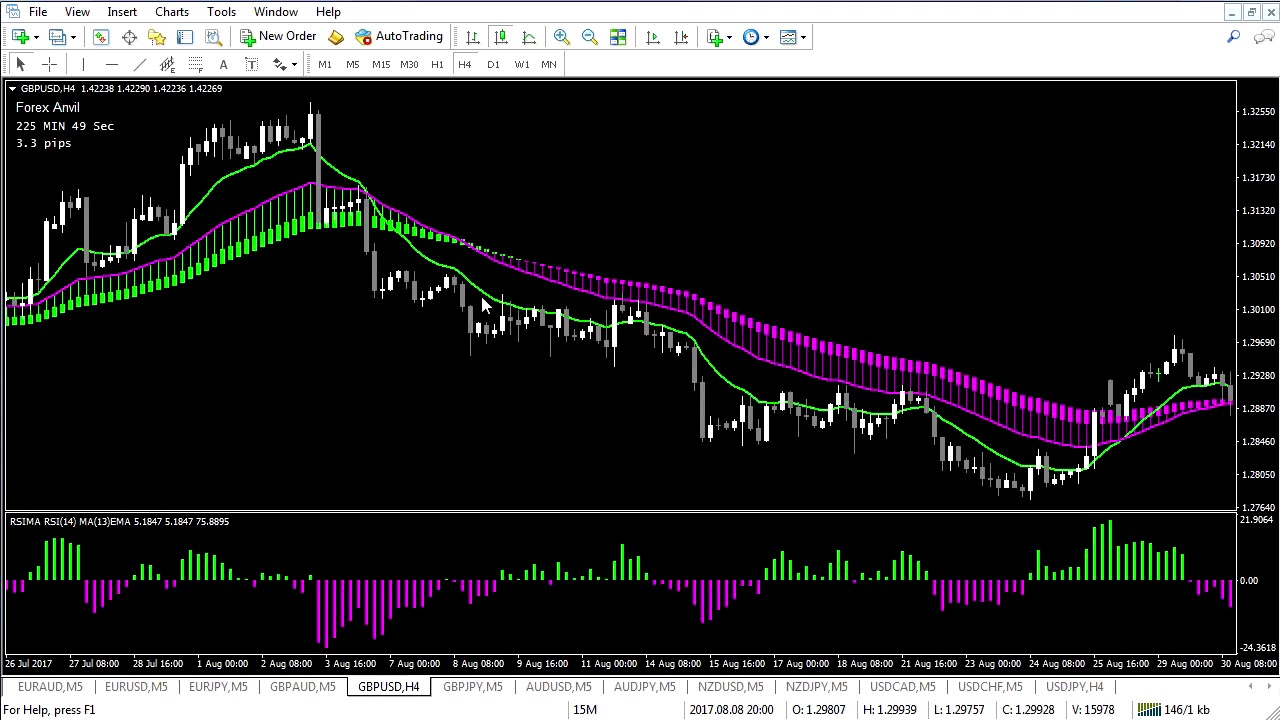
Task: Switch chart to Bar Chart mode
Action: point(473,37)
